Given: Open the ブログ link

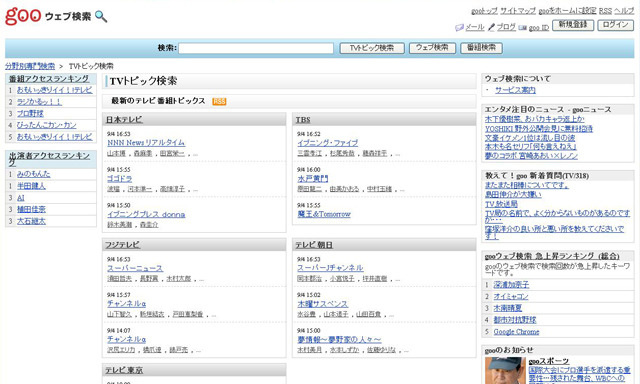Looking at the screenshot, I should point(506,27).
